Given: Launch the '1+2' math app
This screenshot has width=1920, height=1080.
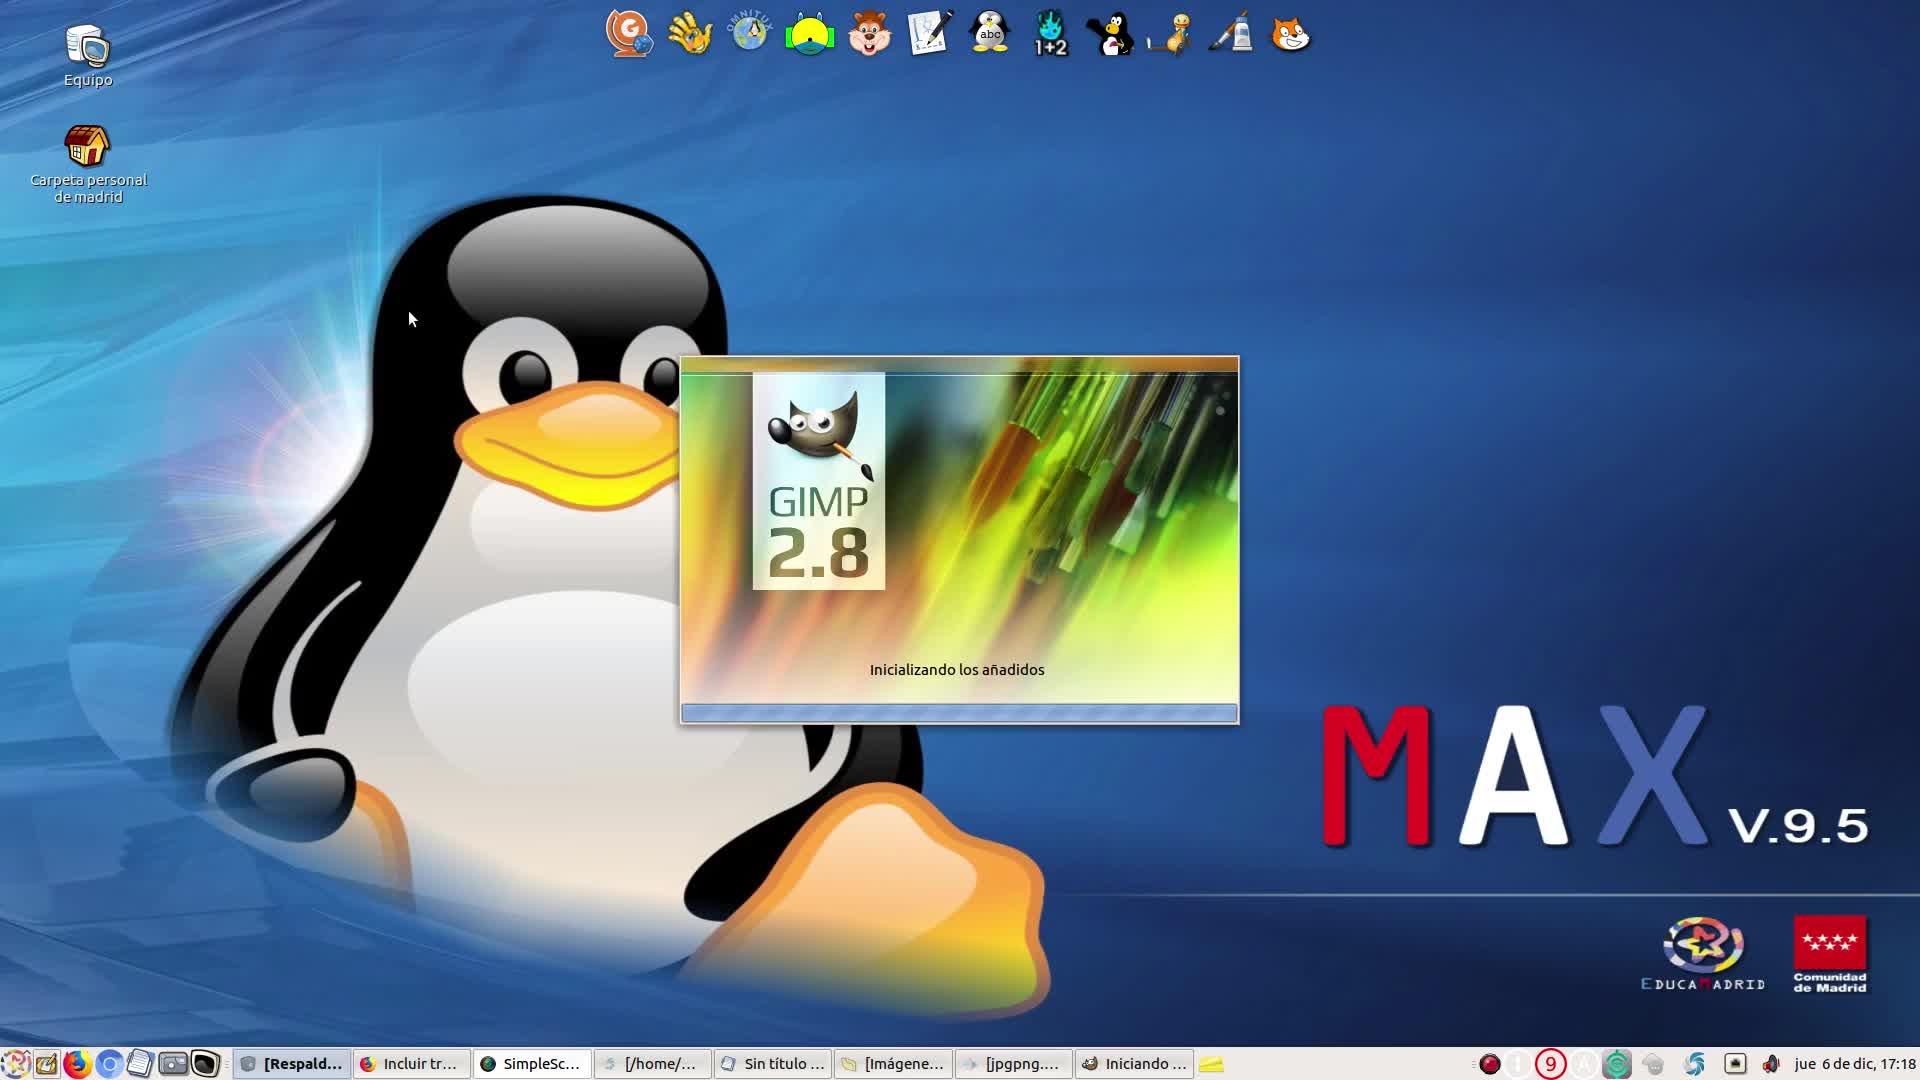Looking at the screenshot, I should (1050, 33).
